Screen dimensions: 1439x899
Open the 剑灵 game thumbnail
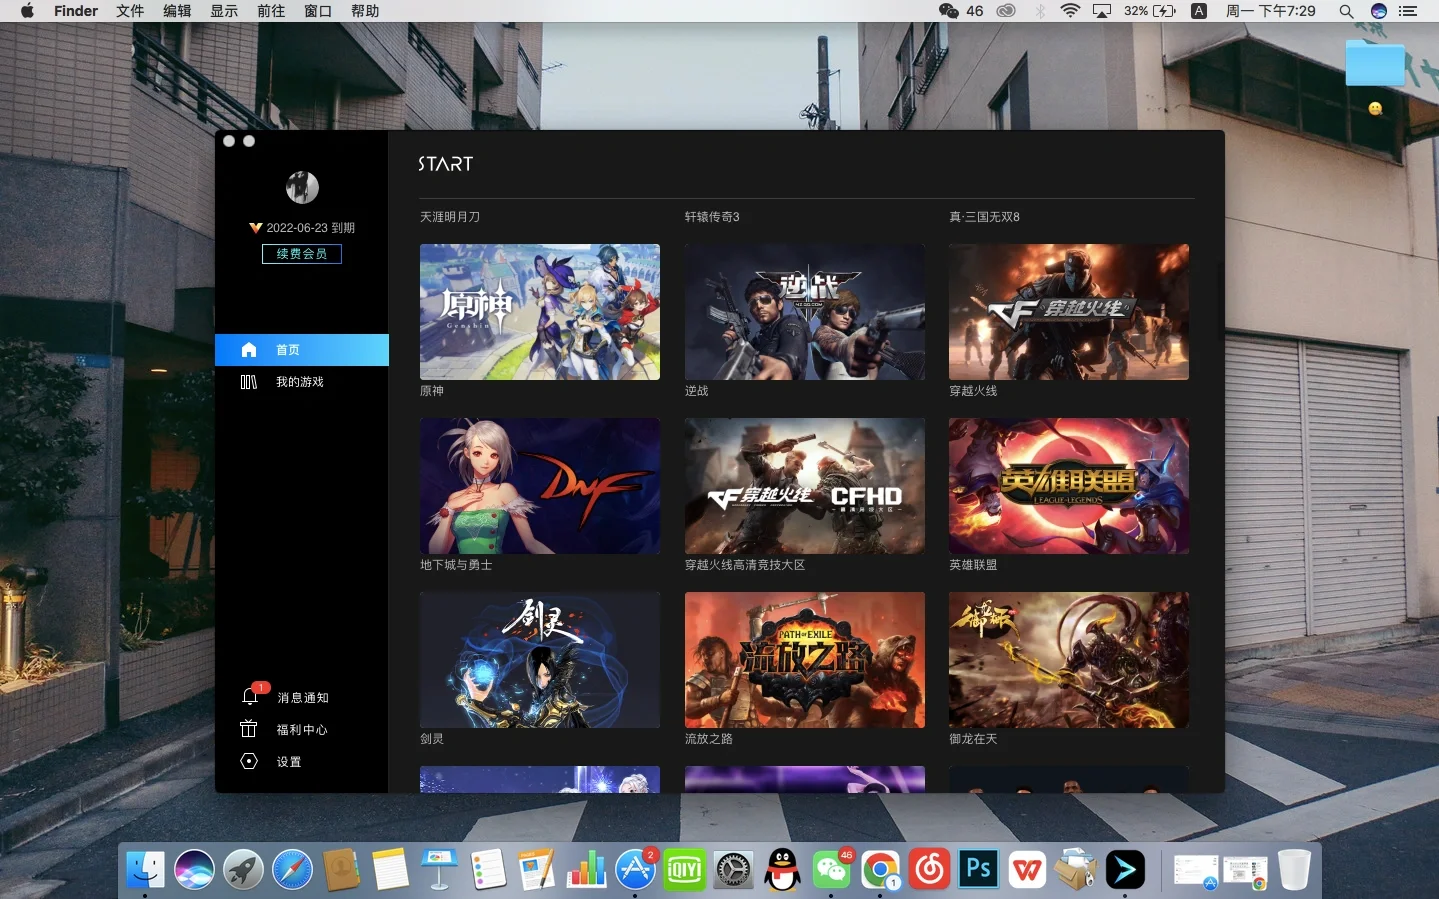click(x=540, y=660)
